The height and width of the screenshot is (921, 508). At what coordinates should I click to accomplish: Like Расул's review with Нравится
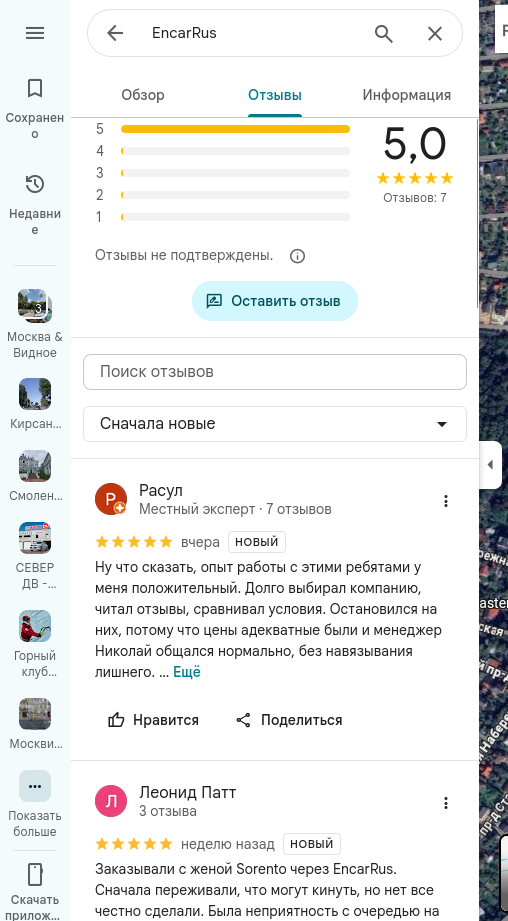[153, 720]
